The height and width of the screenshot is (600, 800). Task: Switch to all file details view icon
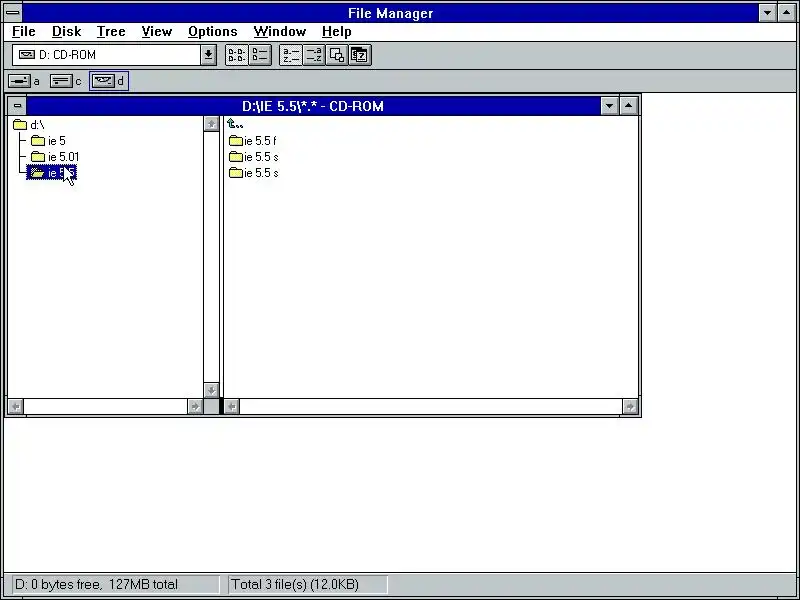tap(260, 55)
